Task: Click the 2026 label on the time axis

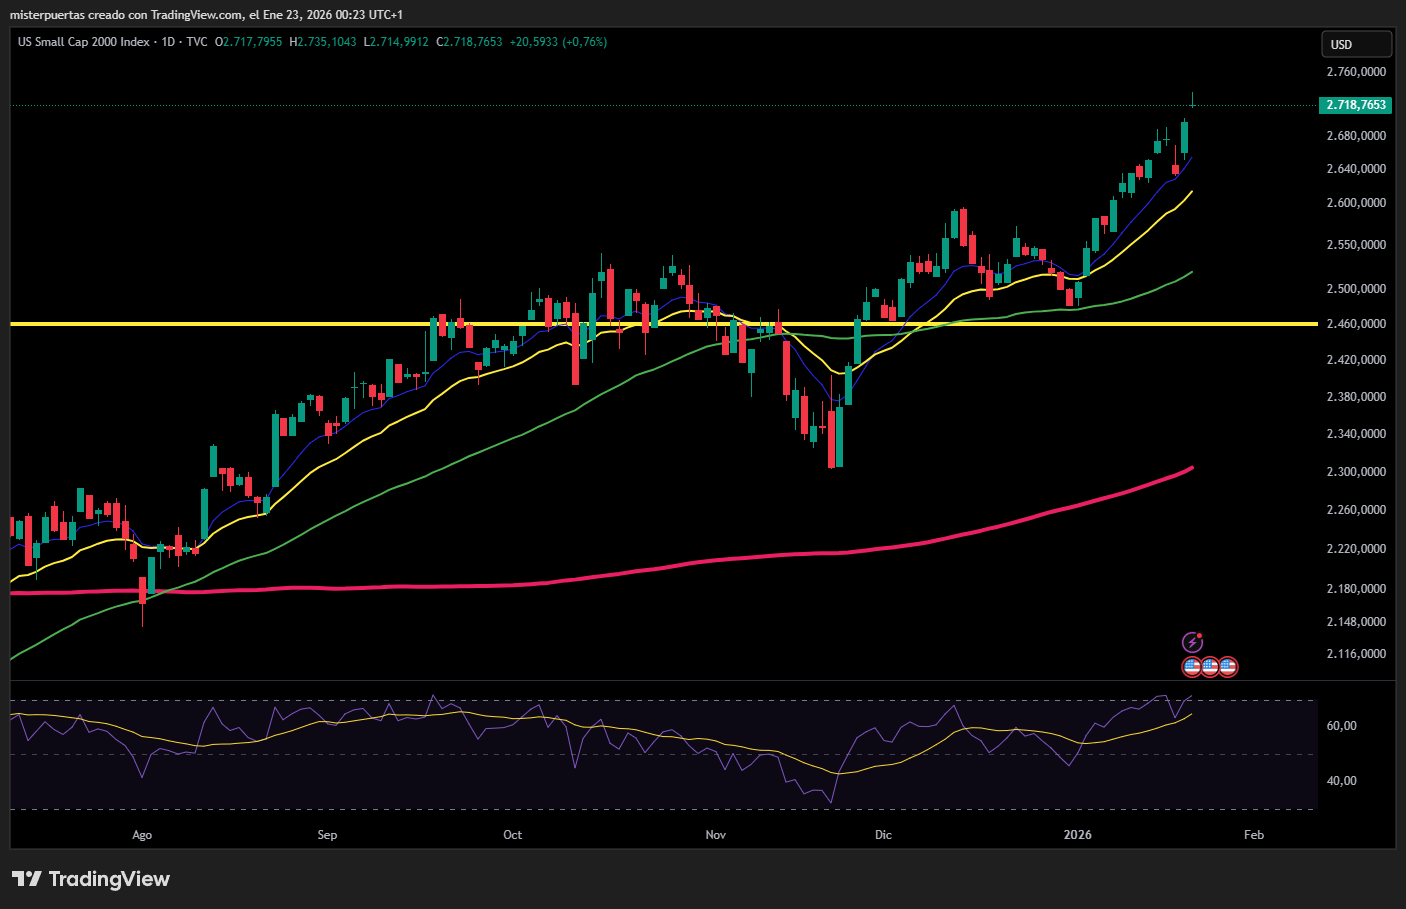Action: (x=1078, y=835)
